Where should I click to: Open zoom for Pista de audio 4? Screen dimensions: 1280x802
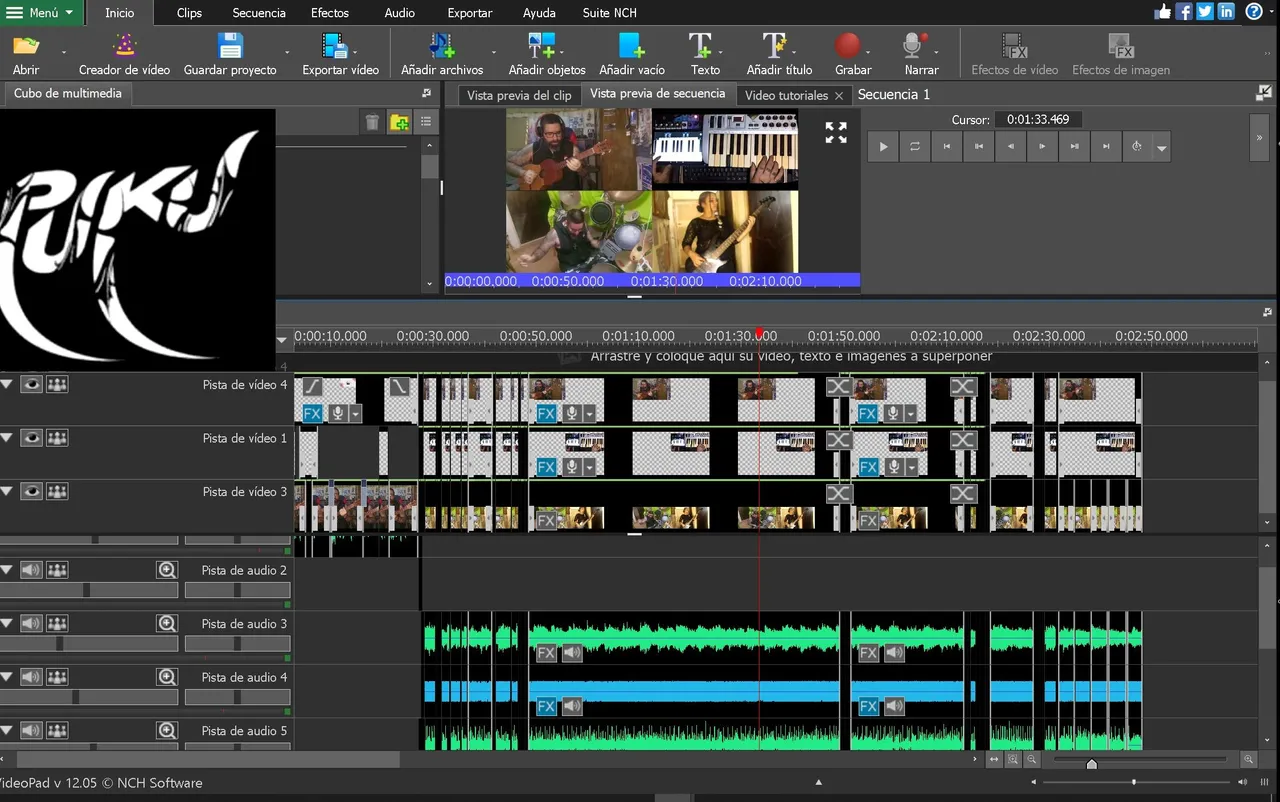[167, 677]
